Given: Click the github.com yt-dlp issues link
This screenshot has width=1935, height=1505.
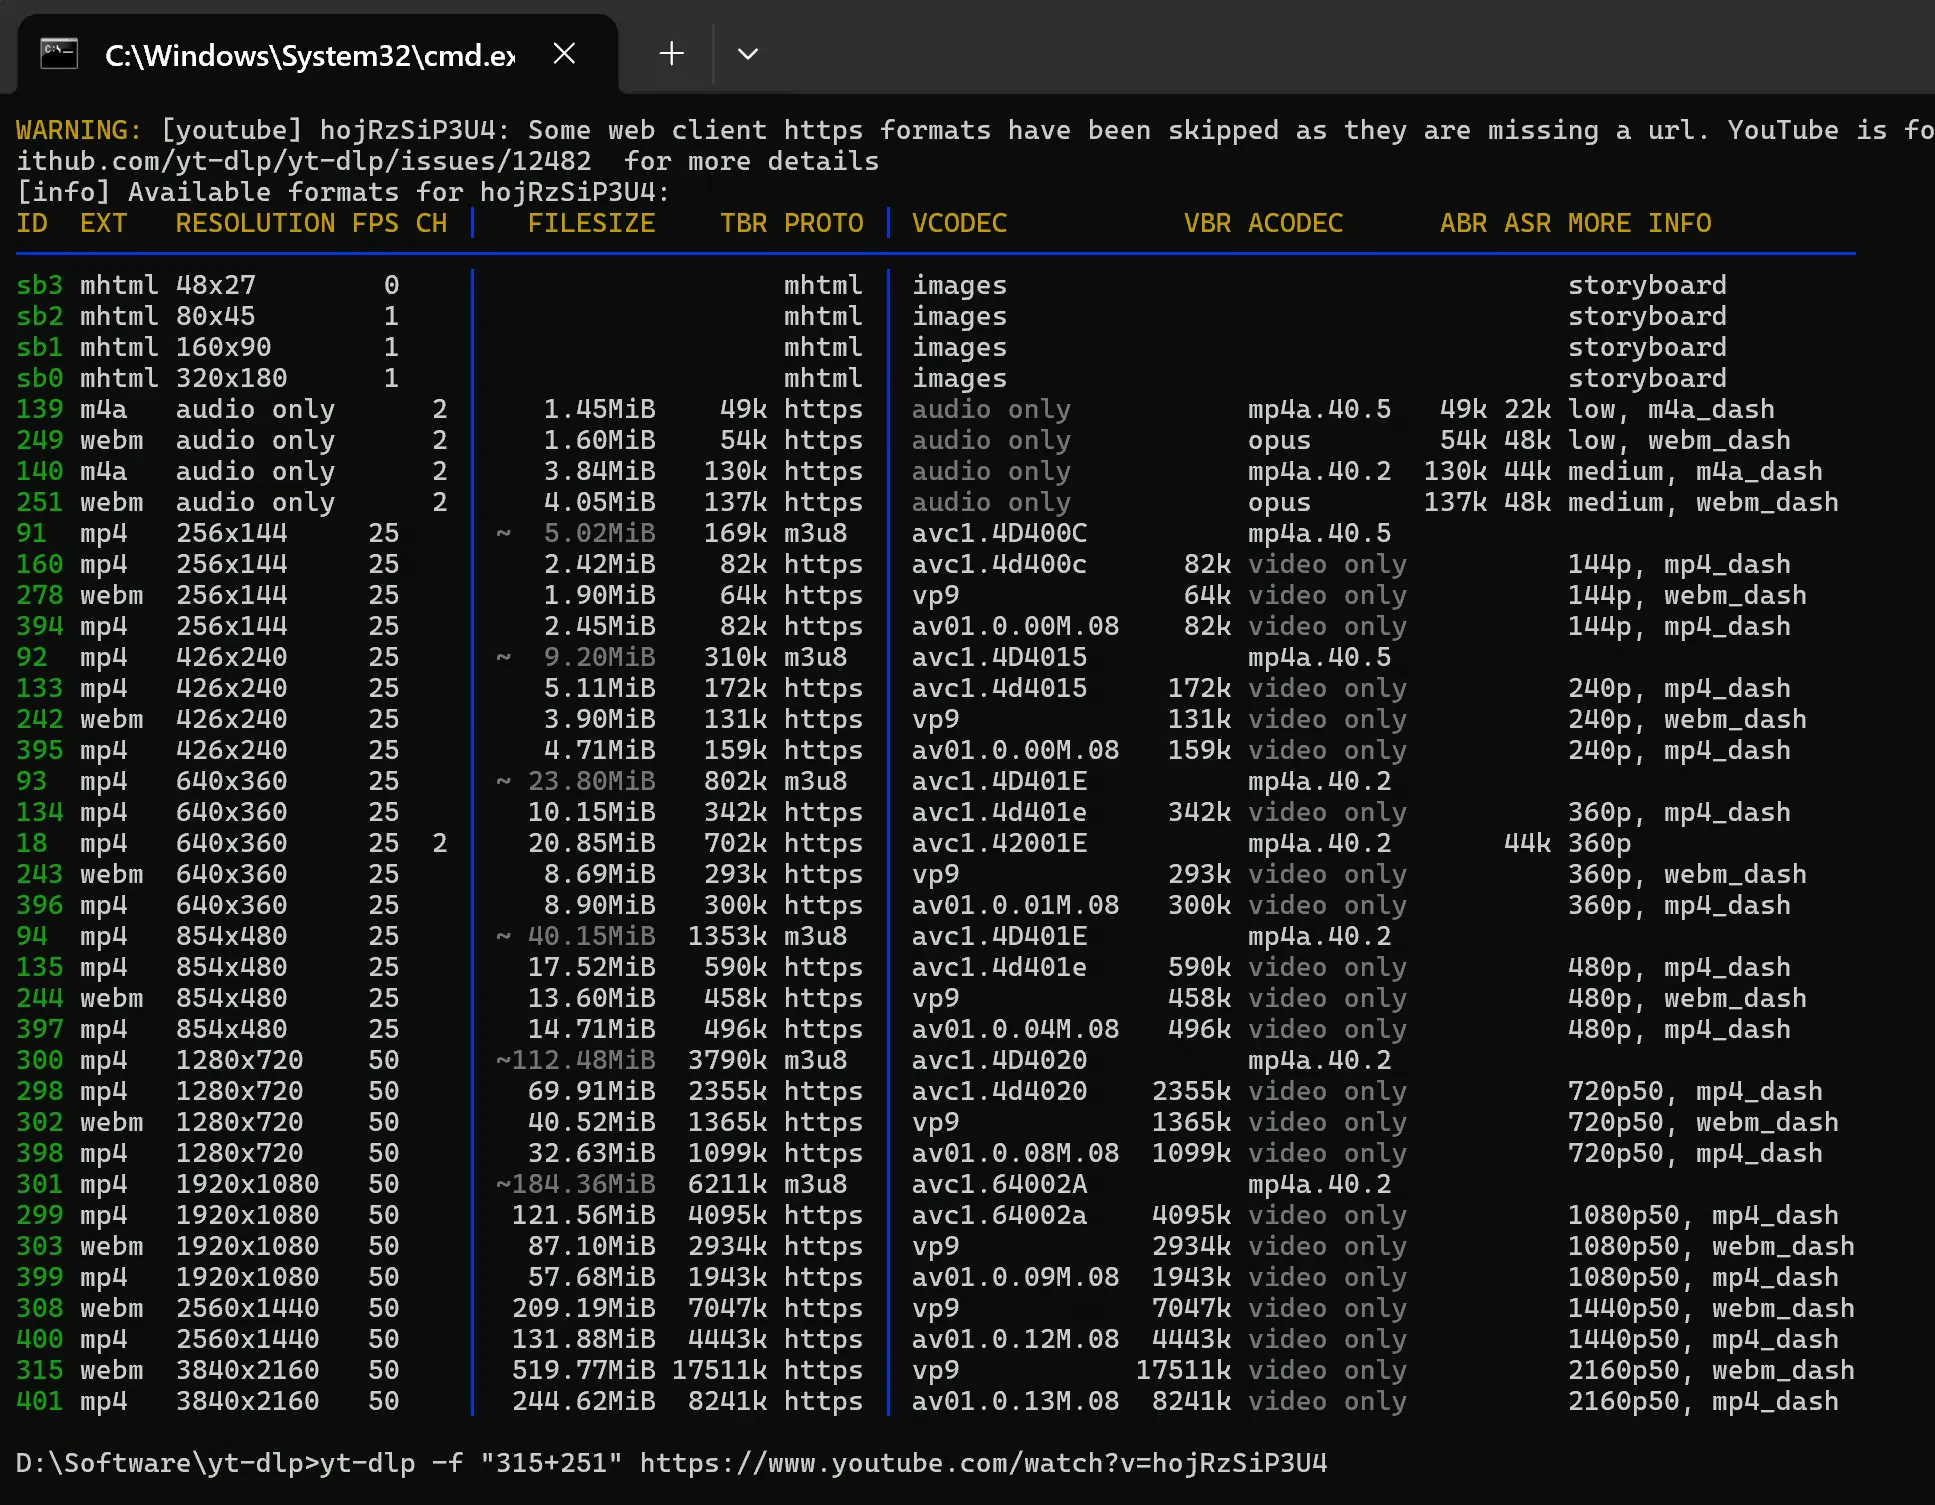Looking at the screenshot, I should tap(303, 161).
